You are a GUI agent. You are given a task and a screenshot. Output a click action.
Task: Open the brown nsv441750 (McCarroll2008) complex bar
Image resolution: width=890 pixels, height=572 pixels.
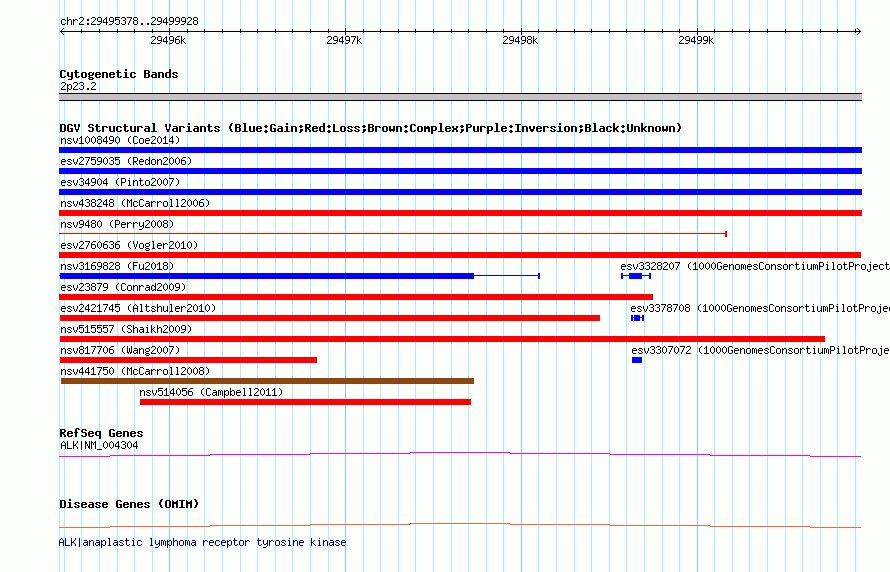pos(267,381)
